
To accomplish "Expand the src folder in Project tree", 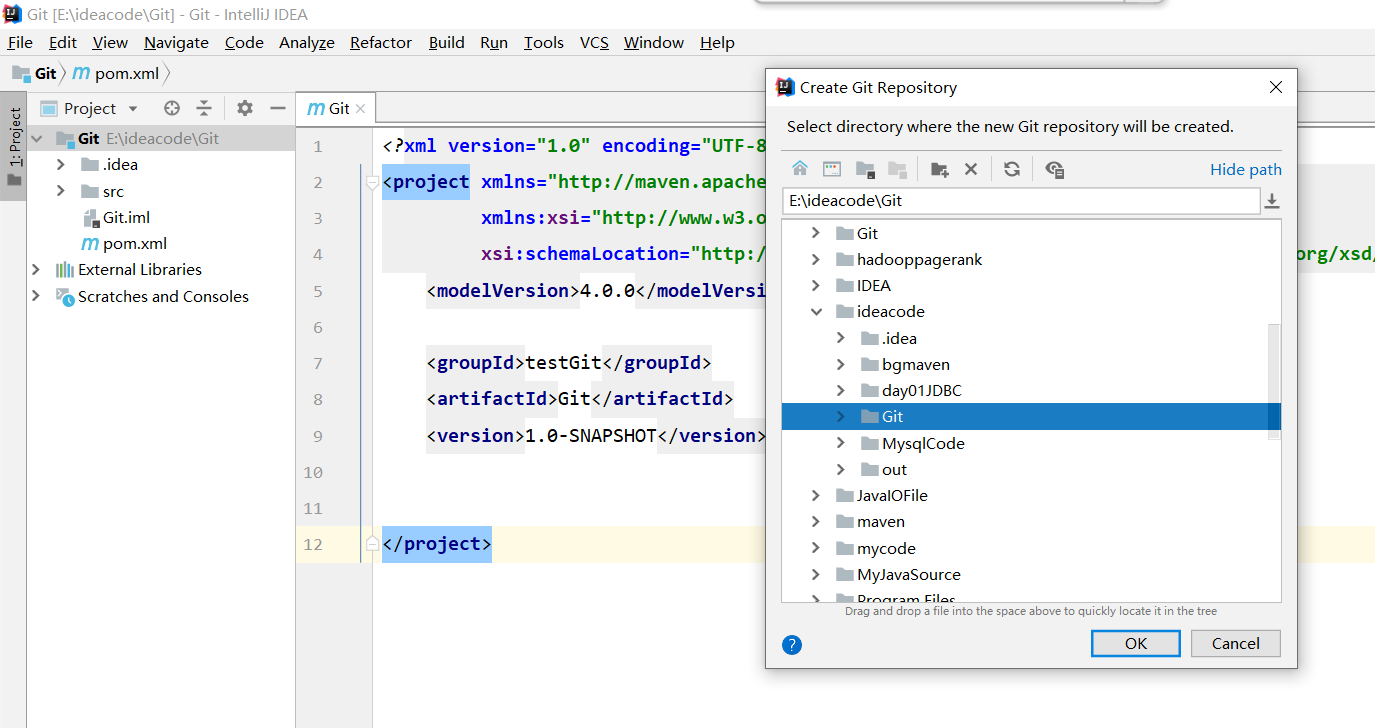I will click(61, 191).
